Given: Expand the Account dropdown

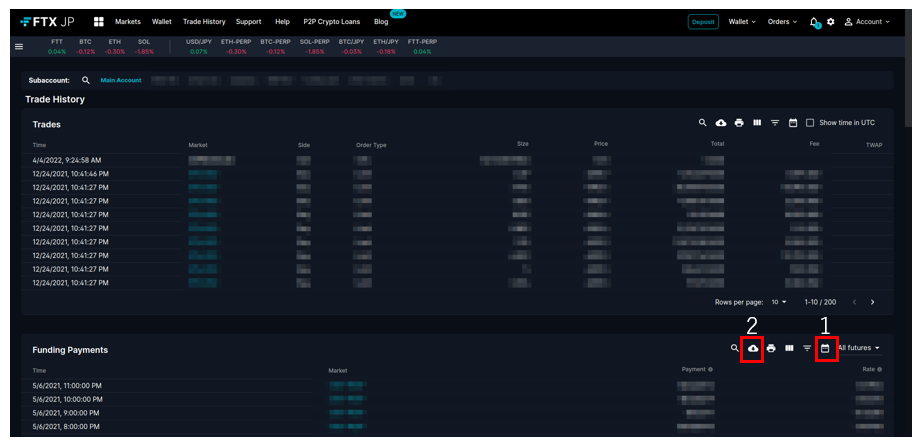Looking at the screenshot, I should point(867,22).
